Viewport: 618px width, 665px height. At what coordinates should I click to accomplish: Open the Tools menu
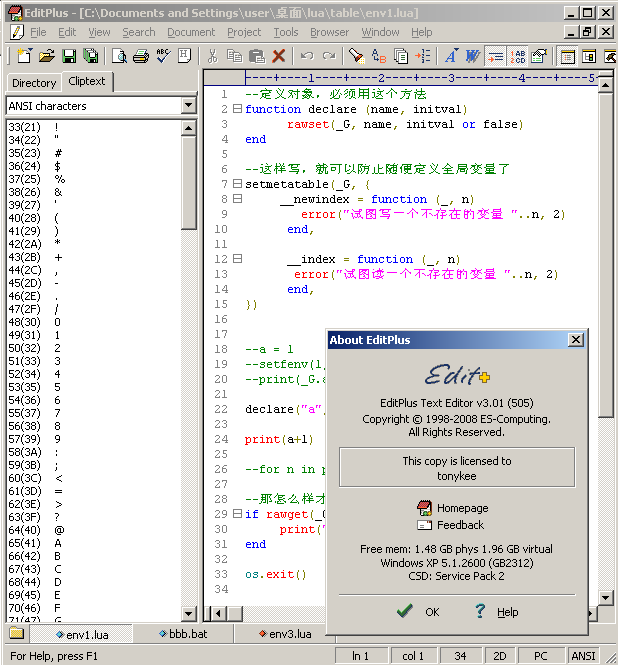click(x=285, y=32)
